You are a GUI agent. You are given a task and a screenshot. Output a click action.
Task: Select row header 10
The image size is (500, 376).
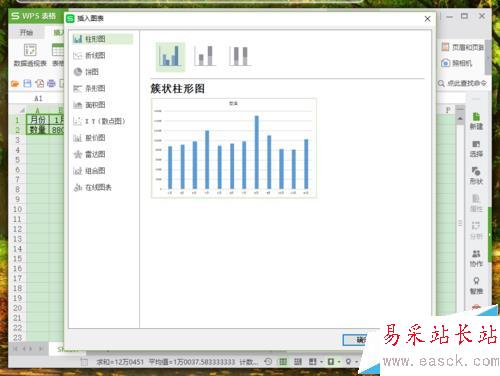pyautogui.click(x=17, y=209)
